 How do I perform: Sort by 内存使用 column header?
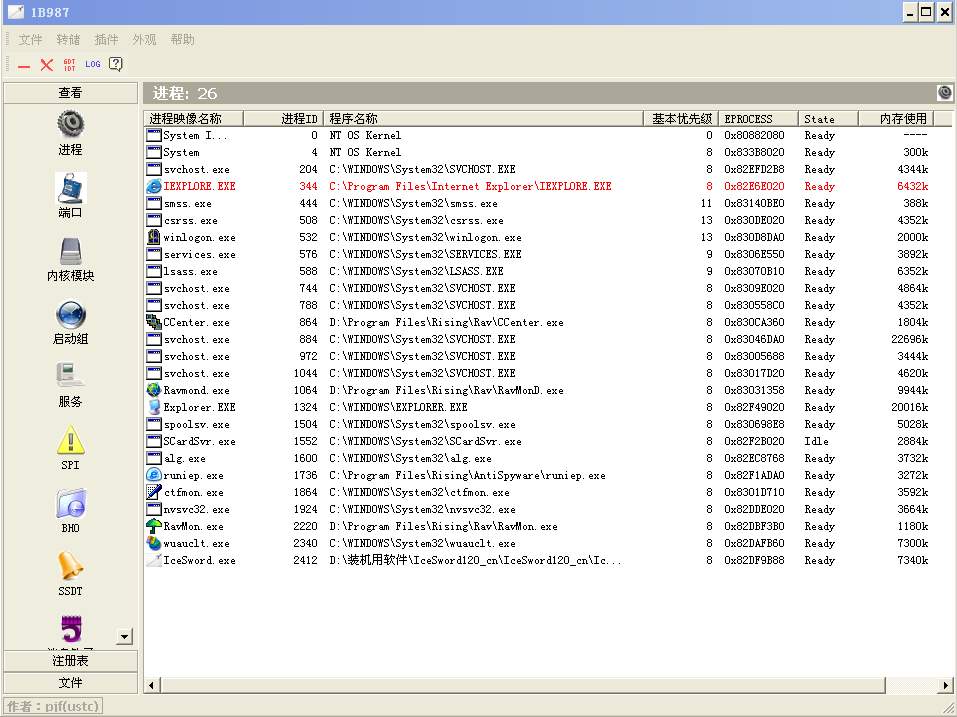tap(896, 118)
